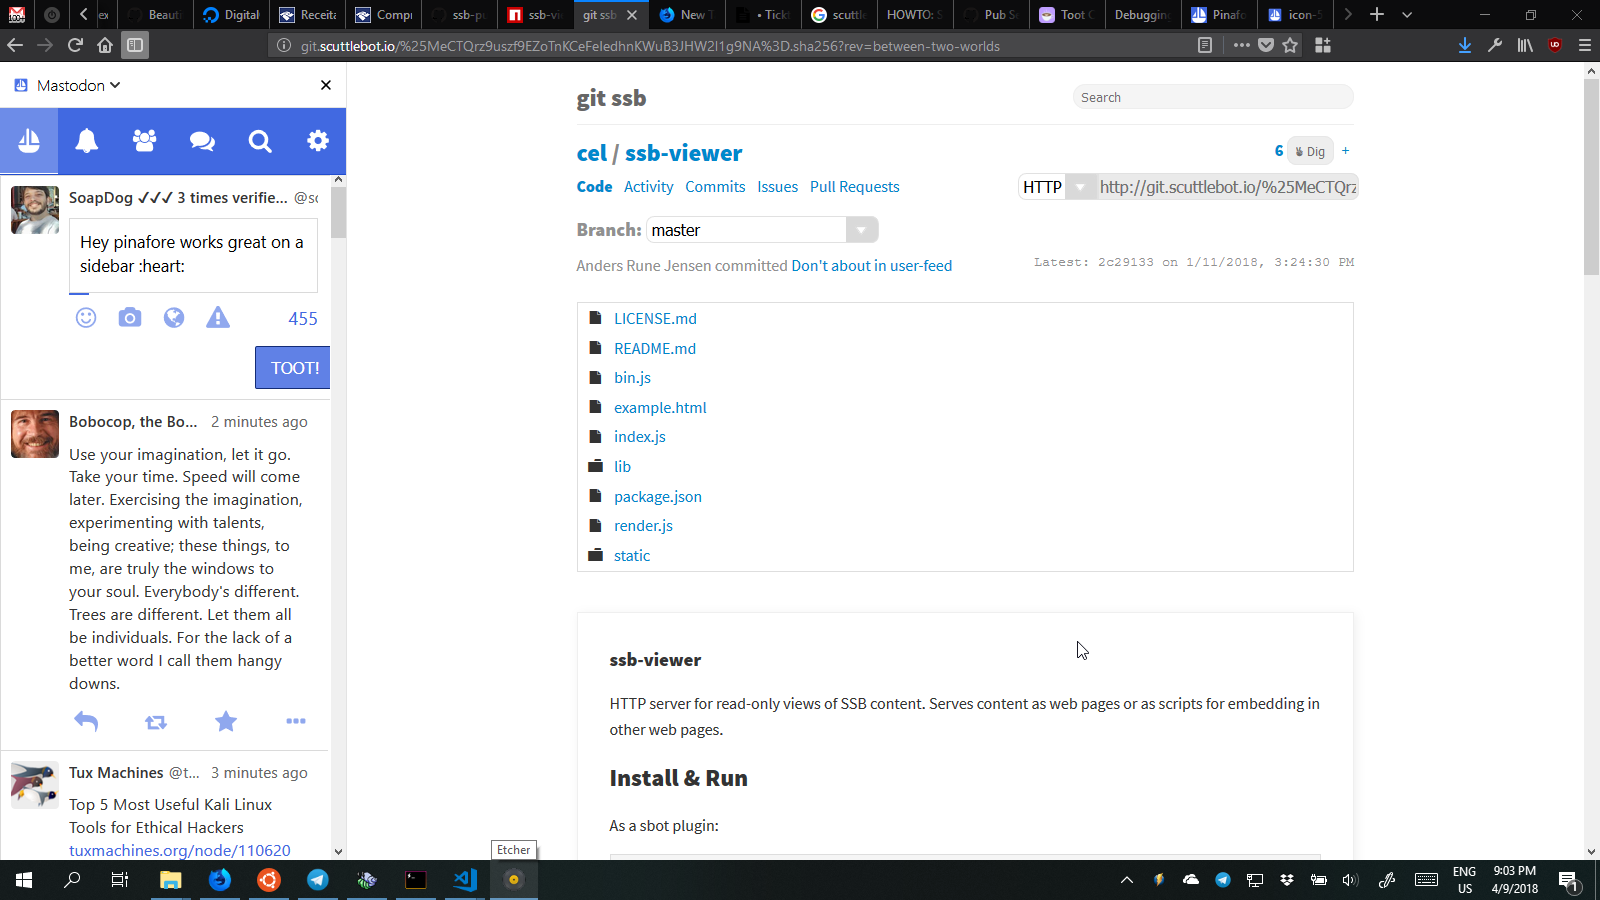The image size is (1600, 900).
Task: Click the clone URL text field
Action: pyautogui.click(x=1228, y=187)
